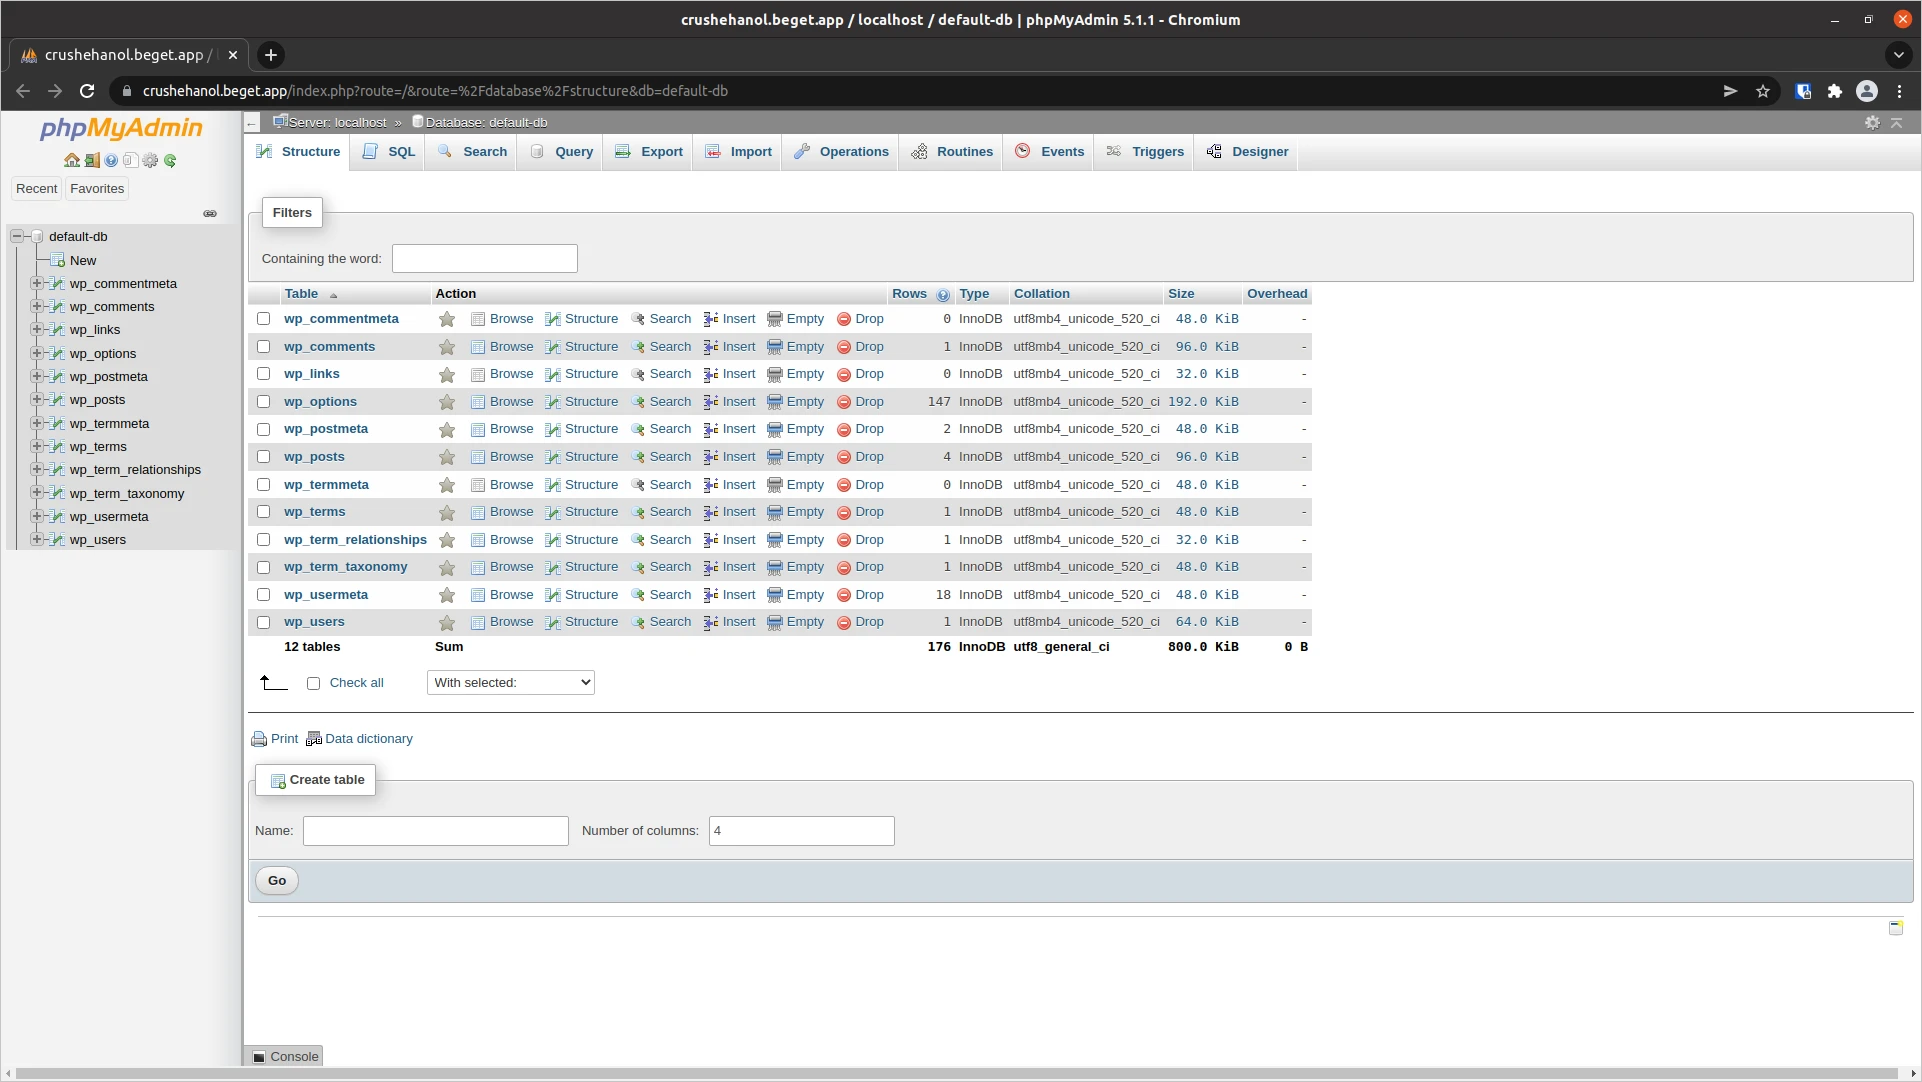The width and height of the screenshot is (1922, 1082).
Task: Open navigation panel settings gear icon
Action: [150, 160]
